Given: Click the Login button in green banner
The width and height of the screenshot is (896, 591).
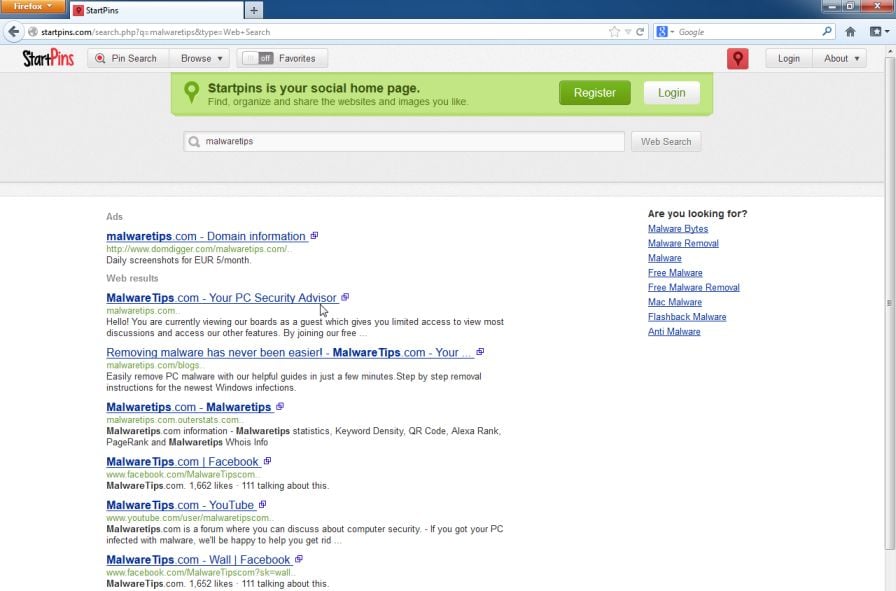Looking at the screenshot, I should (671, 93).
